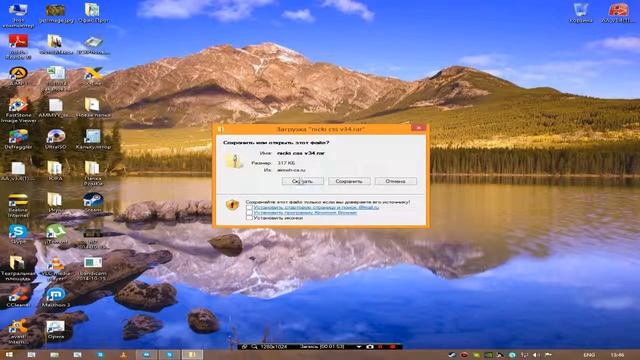Open the Театральная площадь folder icon
This screenshot has width=640, height=360.
click(18, 269)
